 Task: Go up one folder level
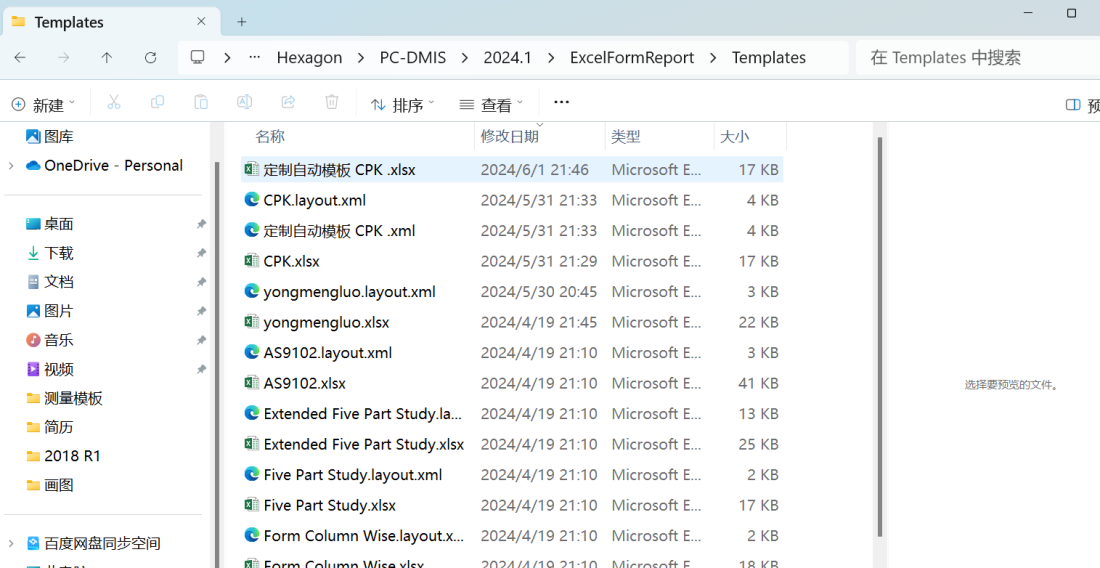[107, 58]
